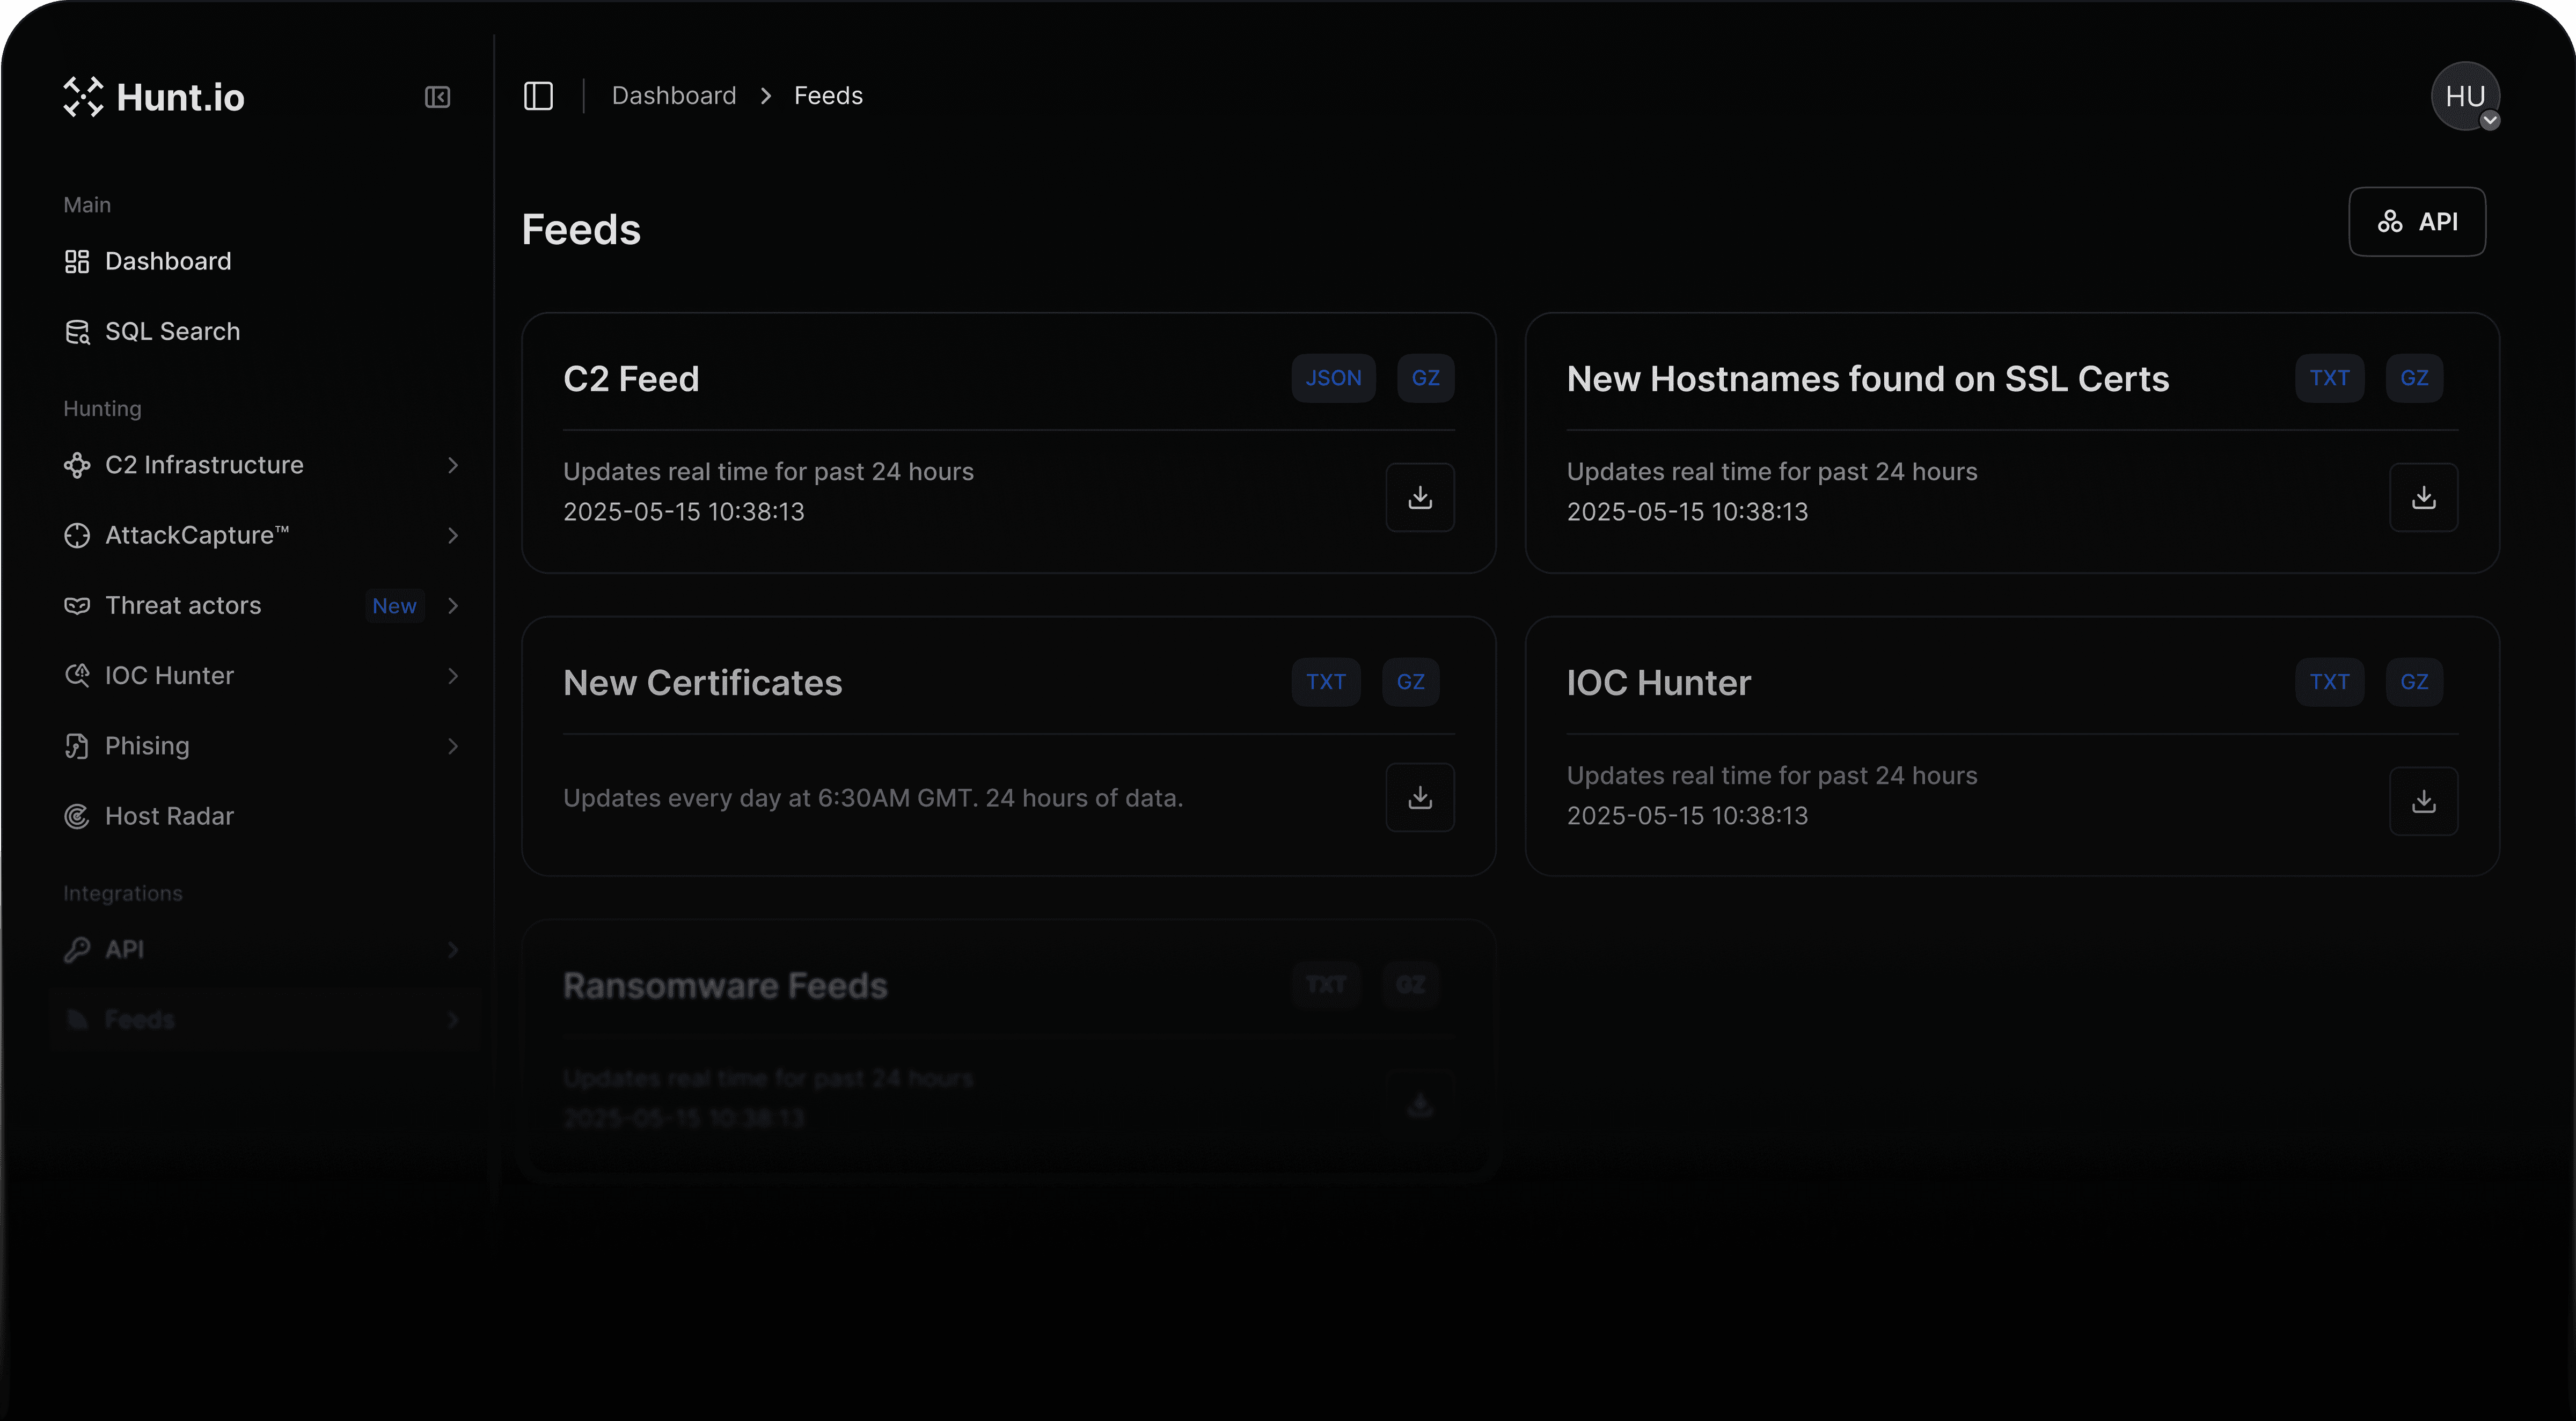Open Host Radar from sidebar
Screen dimensions: 2576x1421
[169, 816]
